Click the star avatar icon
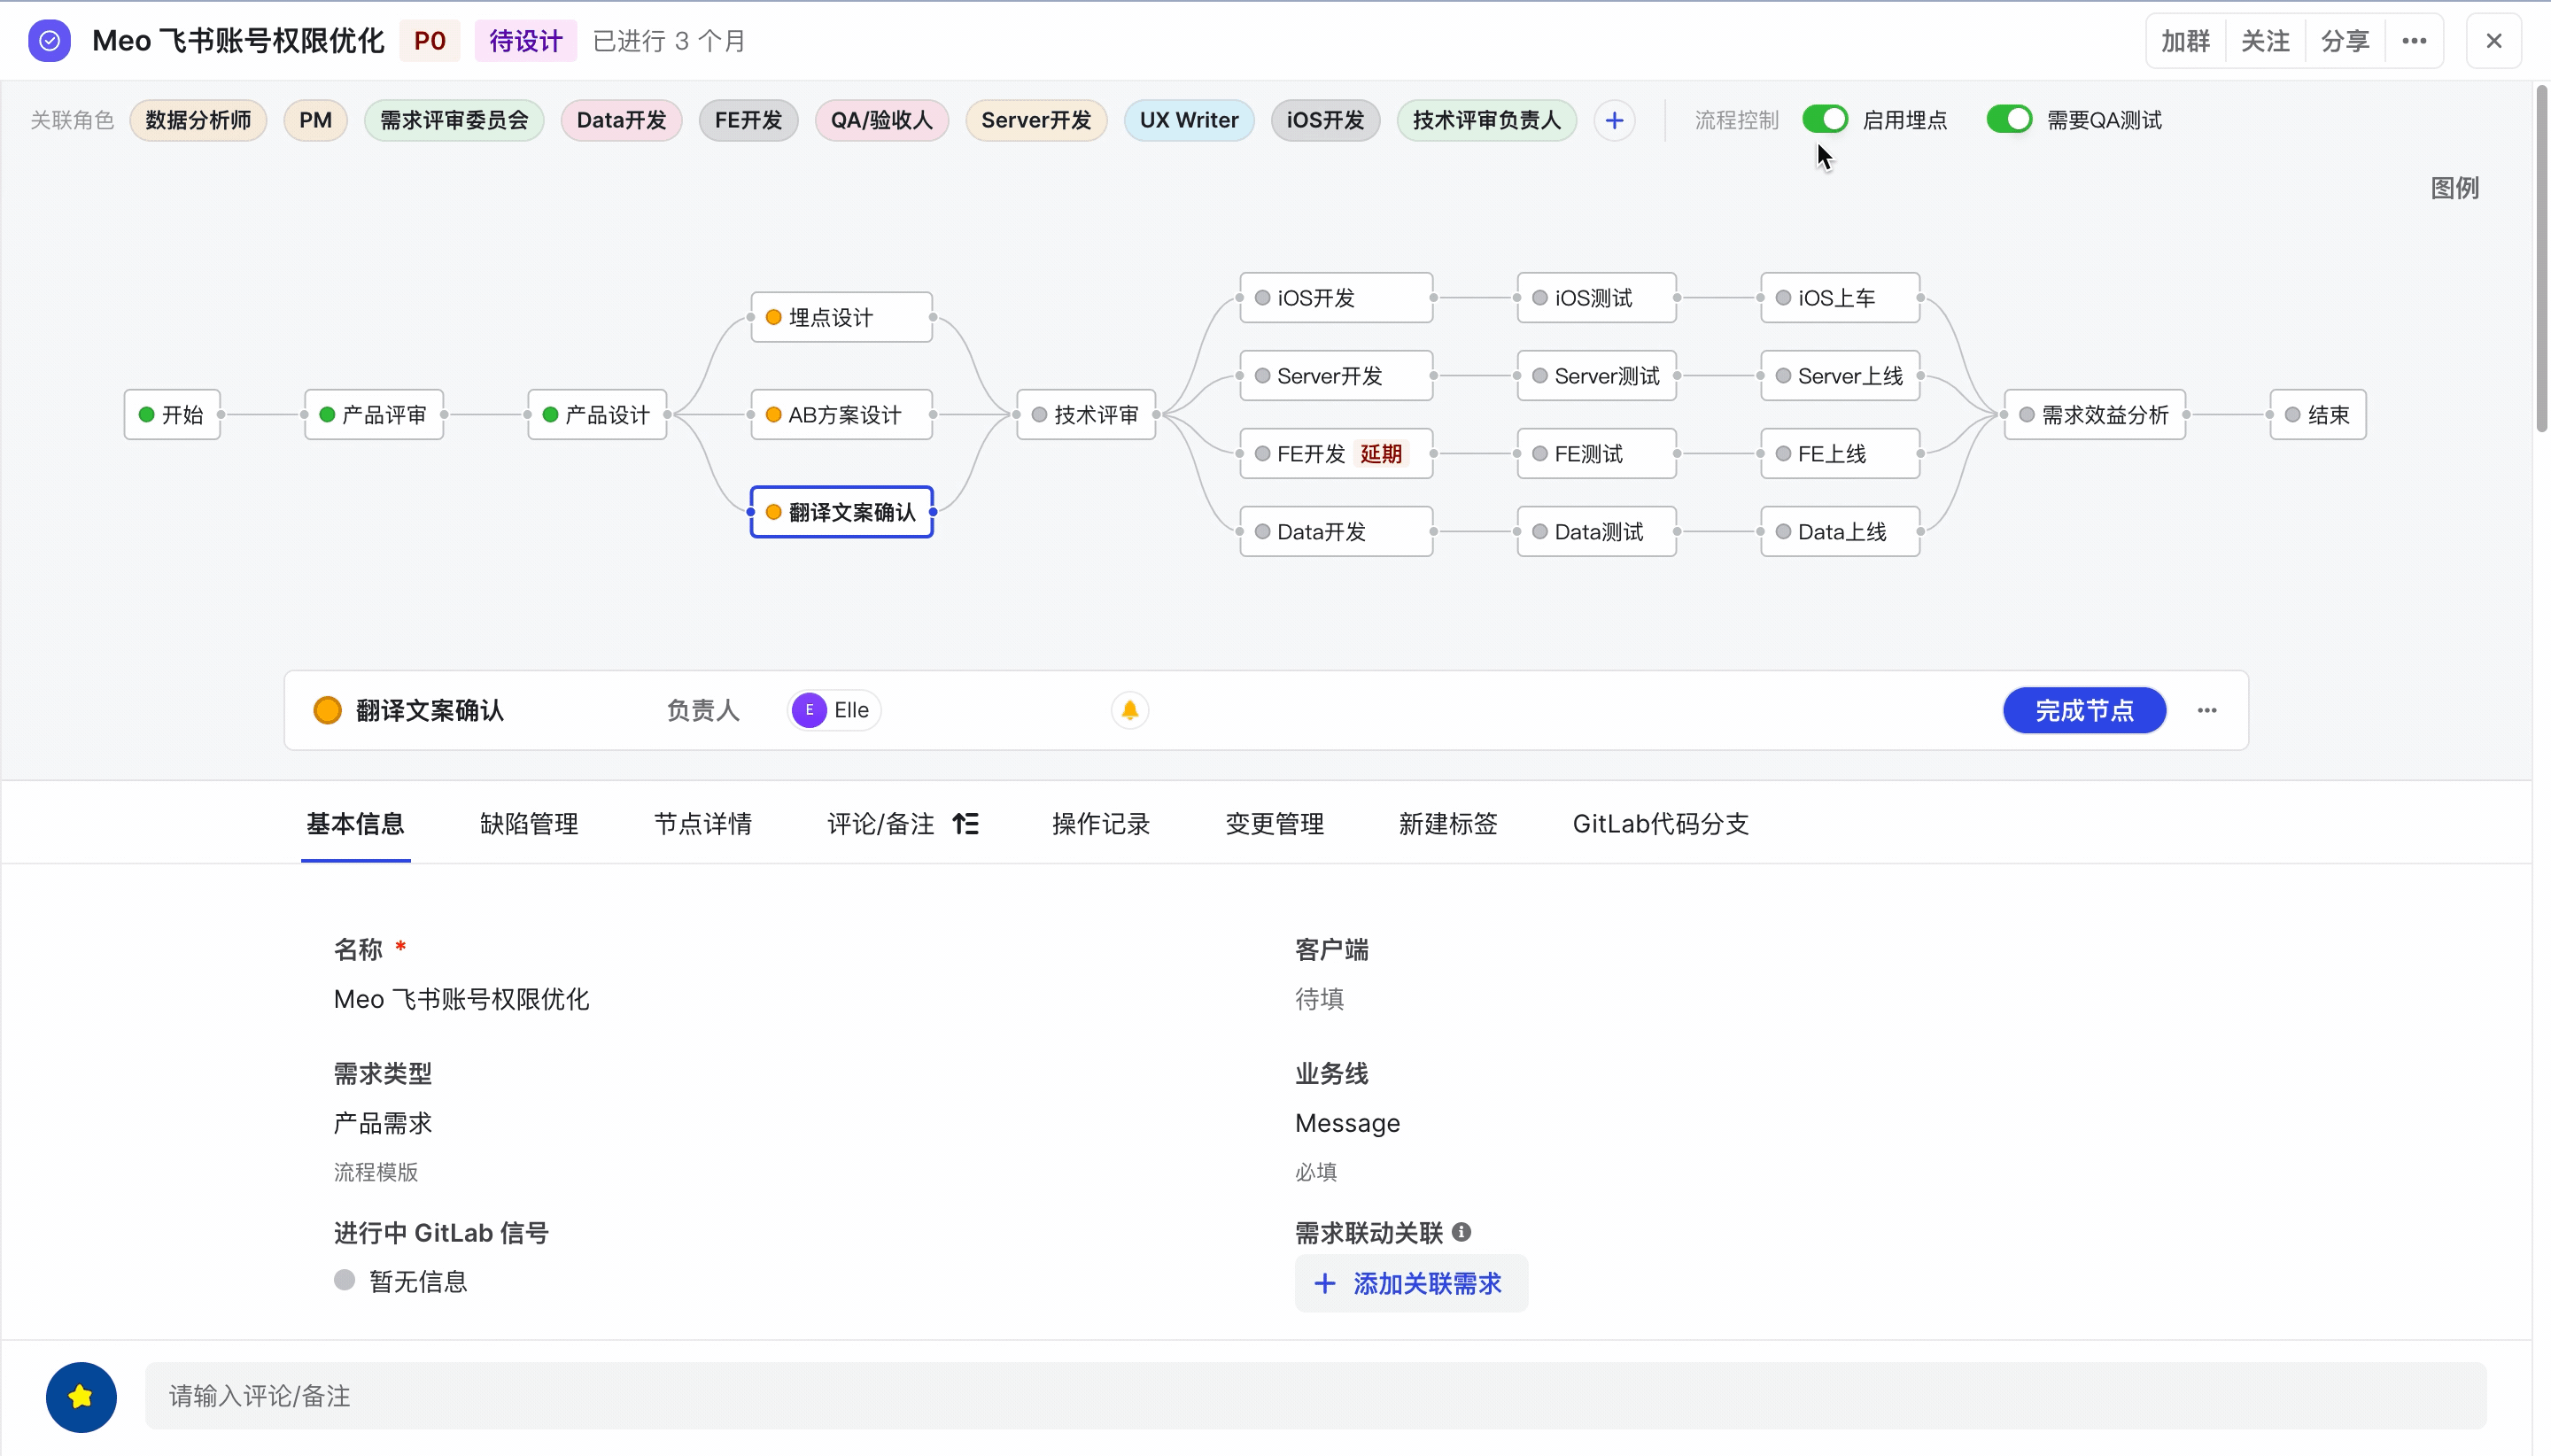Viewport: 2551px width, 1456px height. coord(81,1396)
